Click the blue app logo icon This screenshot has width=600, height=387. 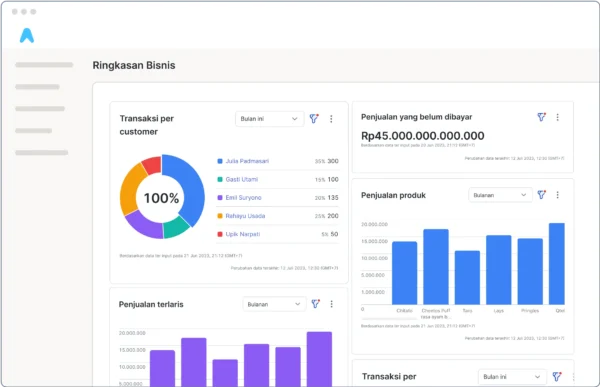point(27,36)
